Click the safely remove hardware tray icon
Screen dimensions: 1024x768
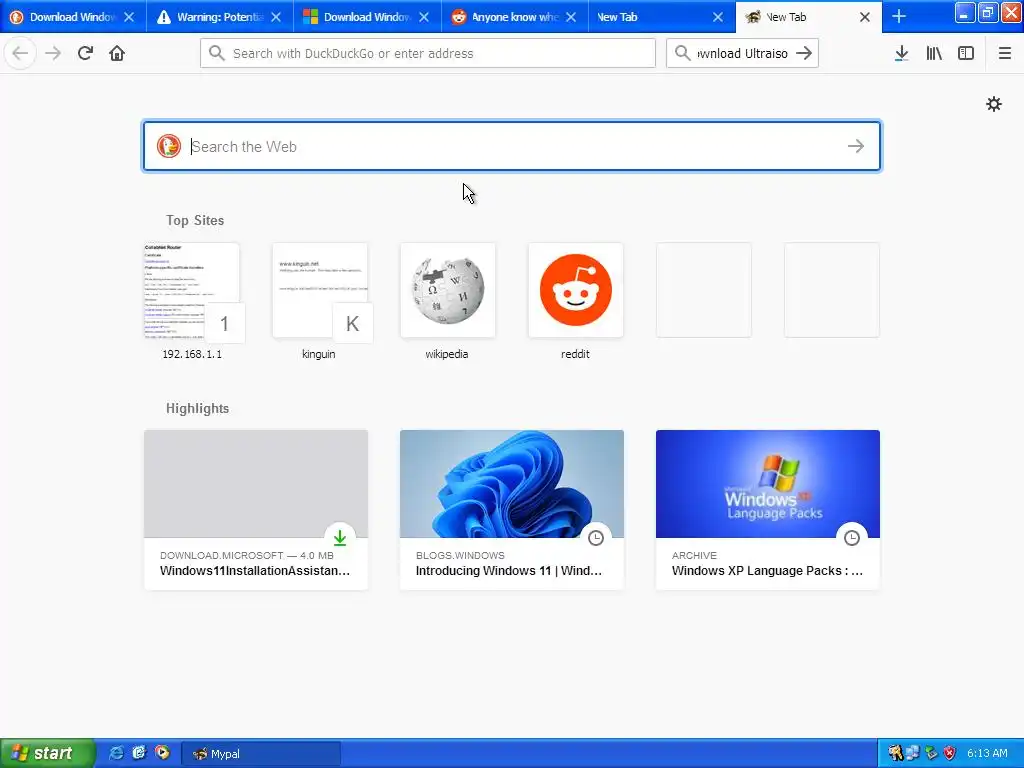(931, 753)
